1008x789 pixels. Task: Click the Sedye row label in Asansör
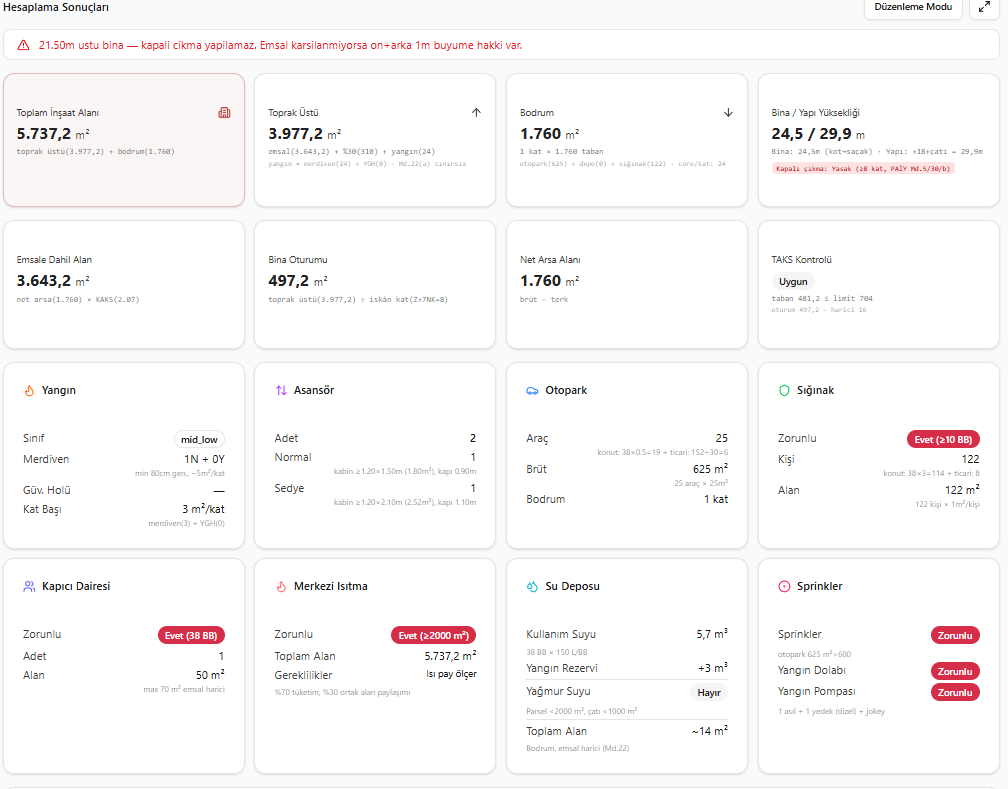click(289, 488)
